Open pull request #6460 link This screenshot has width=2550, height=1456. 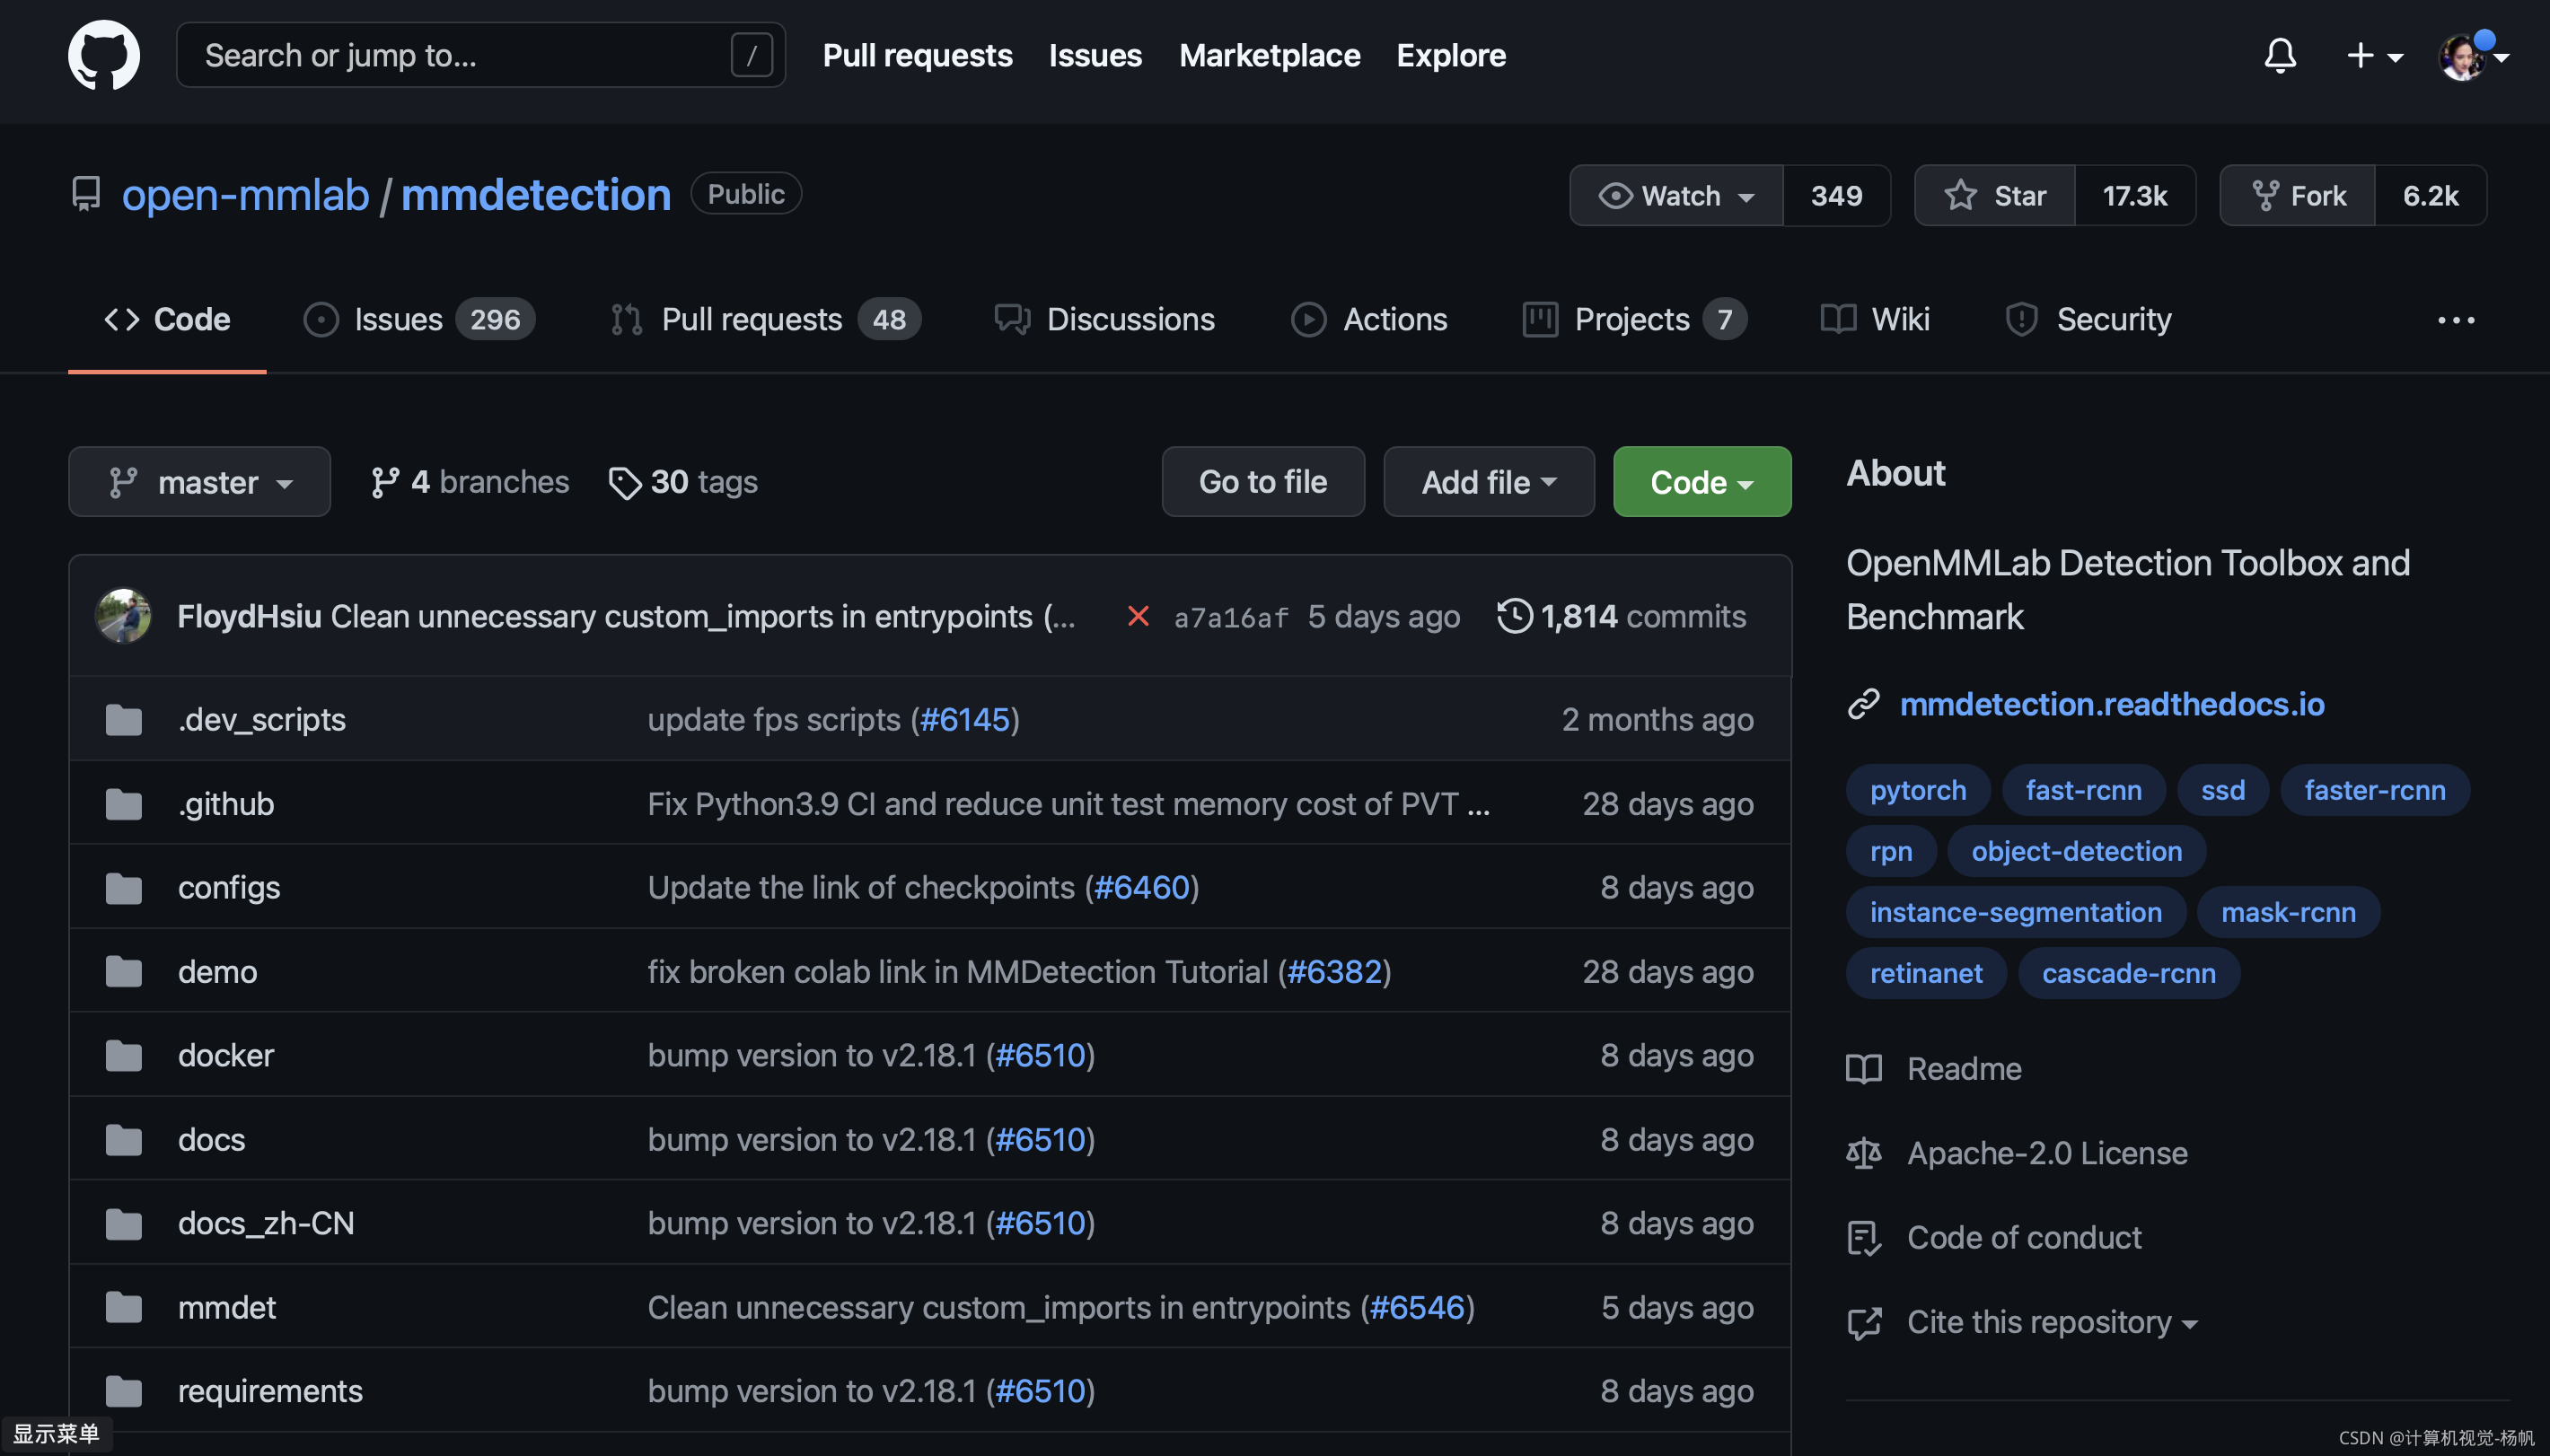[x=1142, y=888]
